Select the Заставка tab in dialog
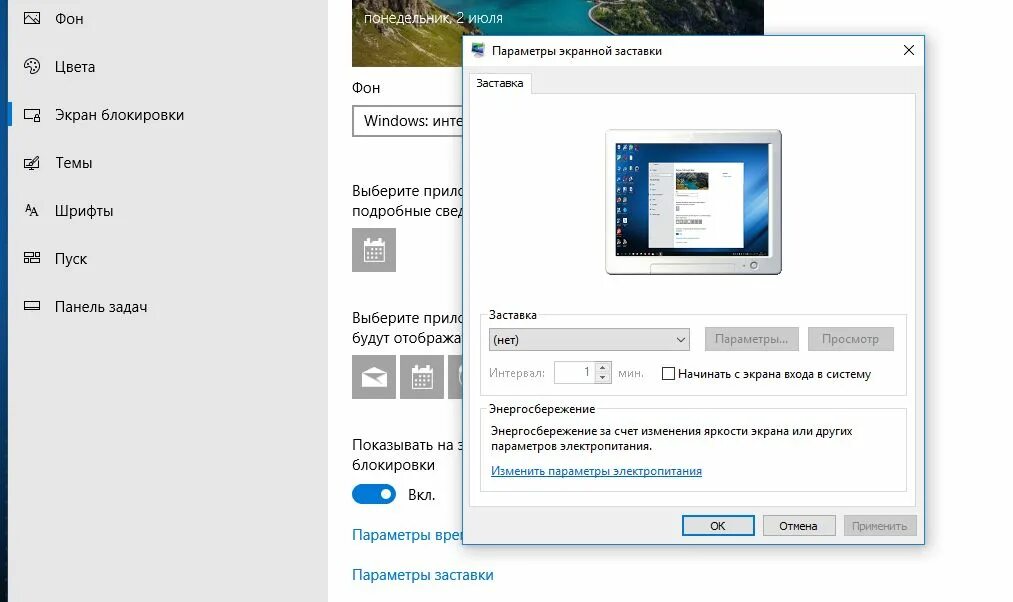Image resolution: width=1013 pixels, height=602 pixels. [499, 83]
